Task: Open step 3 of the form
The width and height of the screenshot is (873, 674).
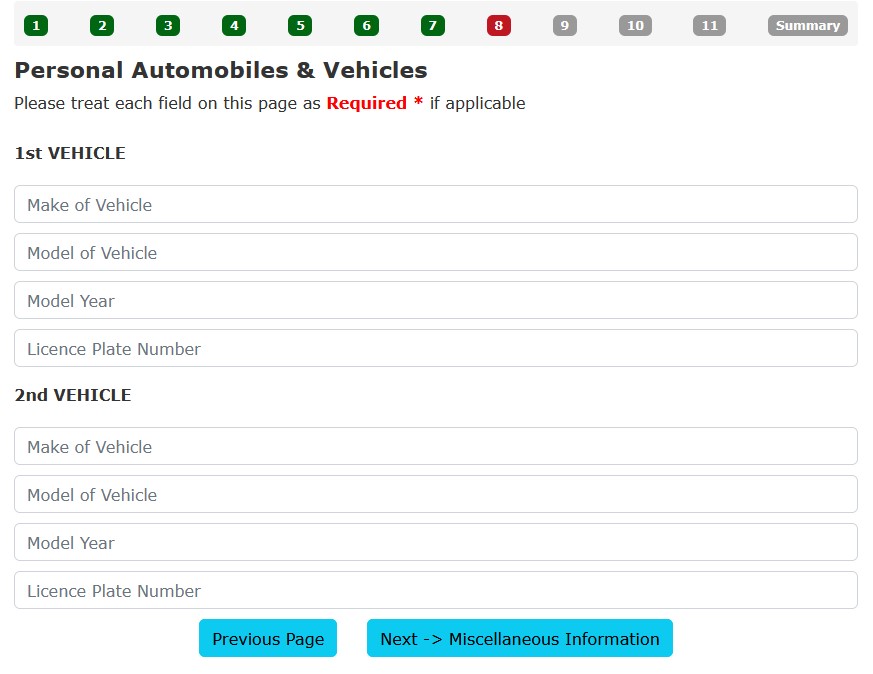Action: pyautogui.click(x=168, y=26)
